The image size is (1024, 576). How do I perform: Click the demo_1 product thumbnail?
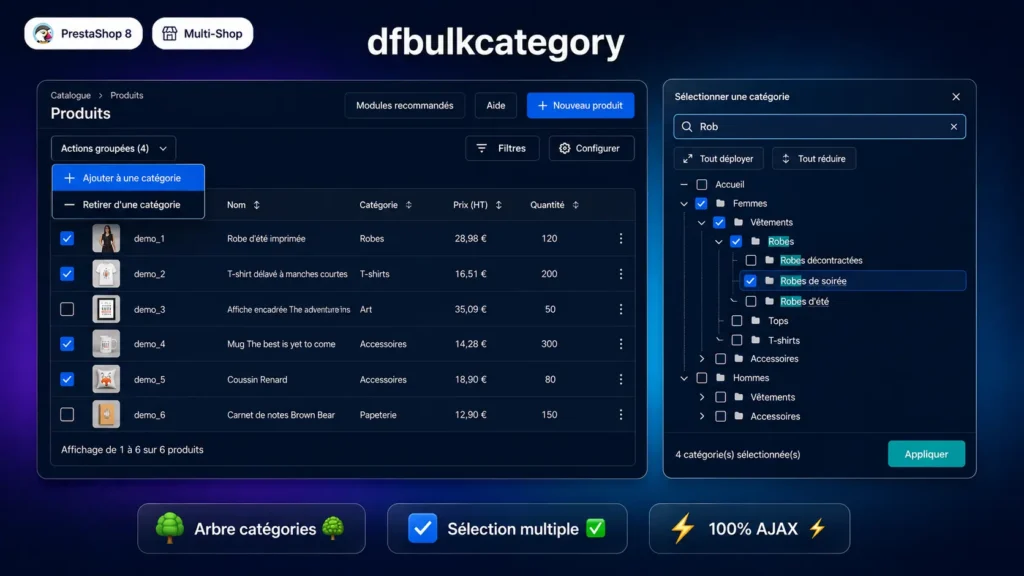pyautogui.click(x=106, y=238)
